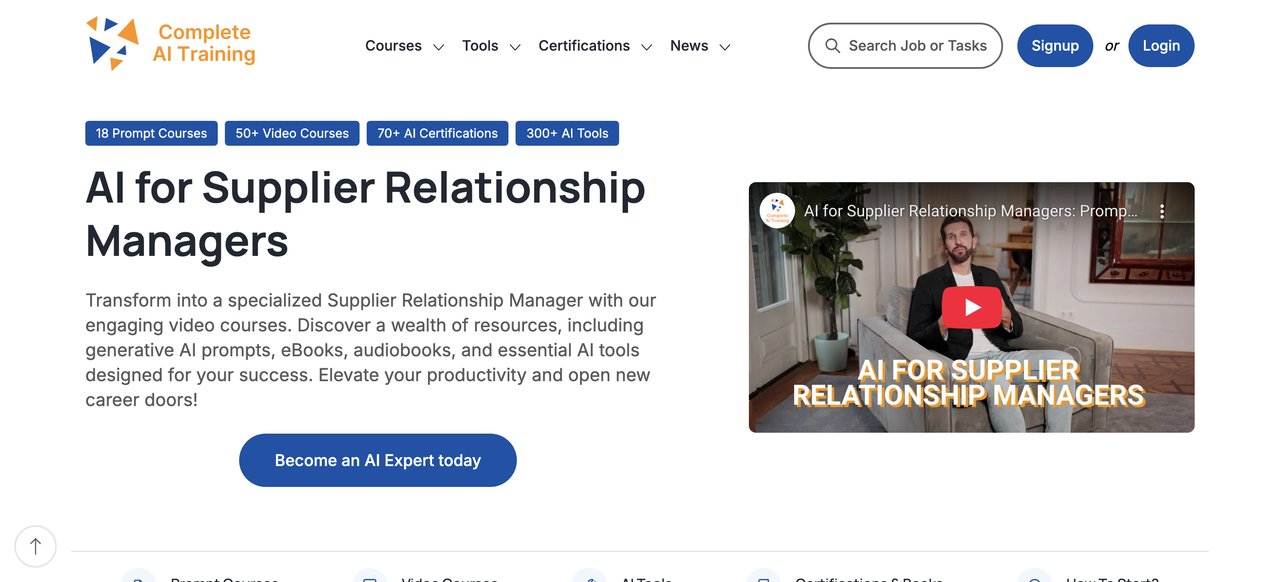Focus the Search Job or Tasks field
Viewport: 1280px width, 582px height.
tap(905, 46)
